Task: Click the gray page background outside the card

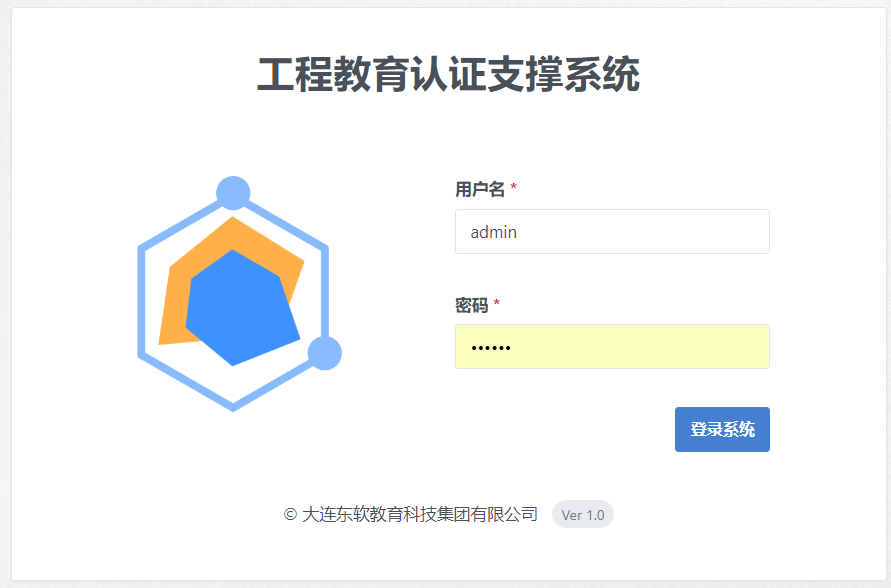Action: coord(5,300)
